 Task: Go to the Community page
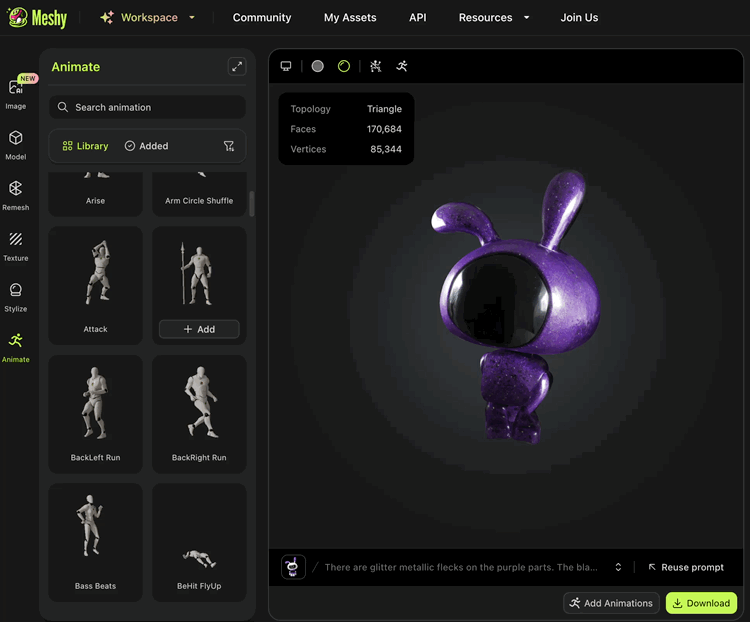pos(262,18)
